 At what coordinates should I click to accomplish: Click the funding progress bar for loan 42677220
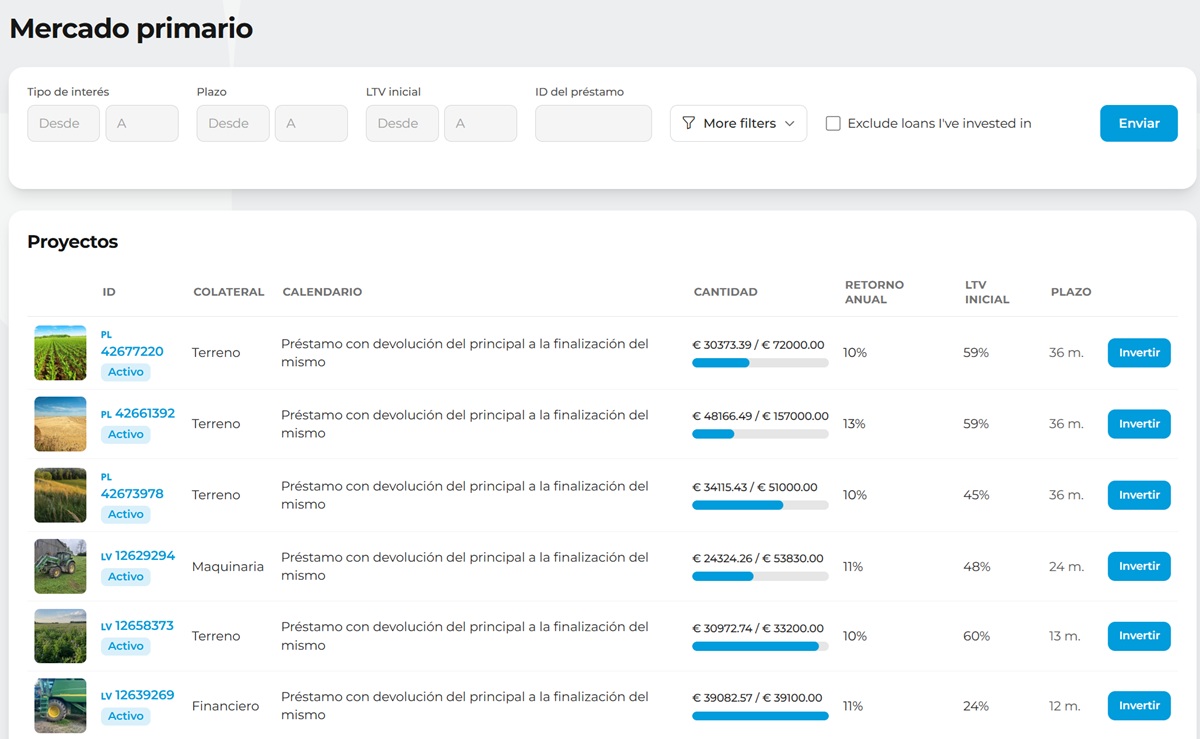(x=760, y=363)
